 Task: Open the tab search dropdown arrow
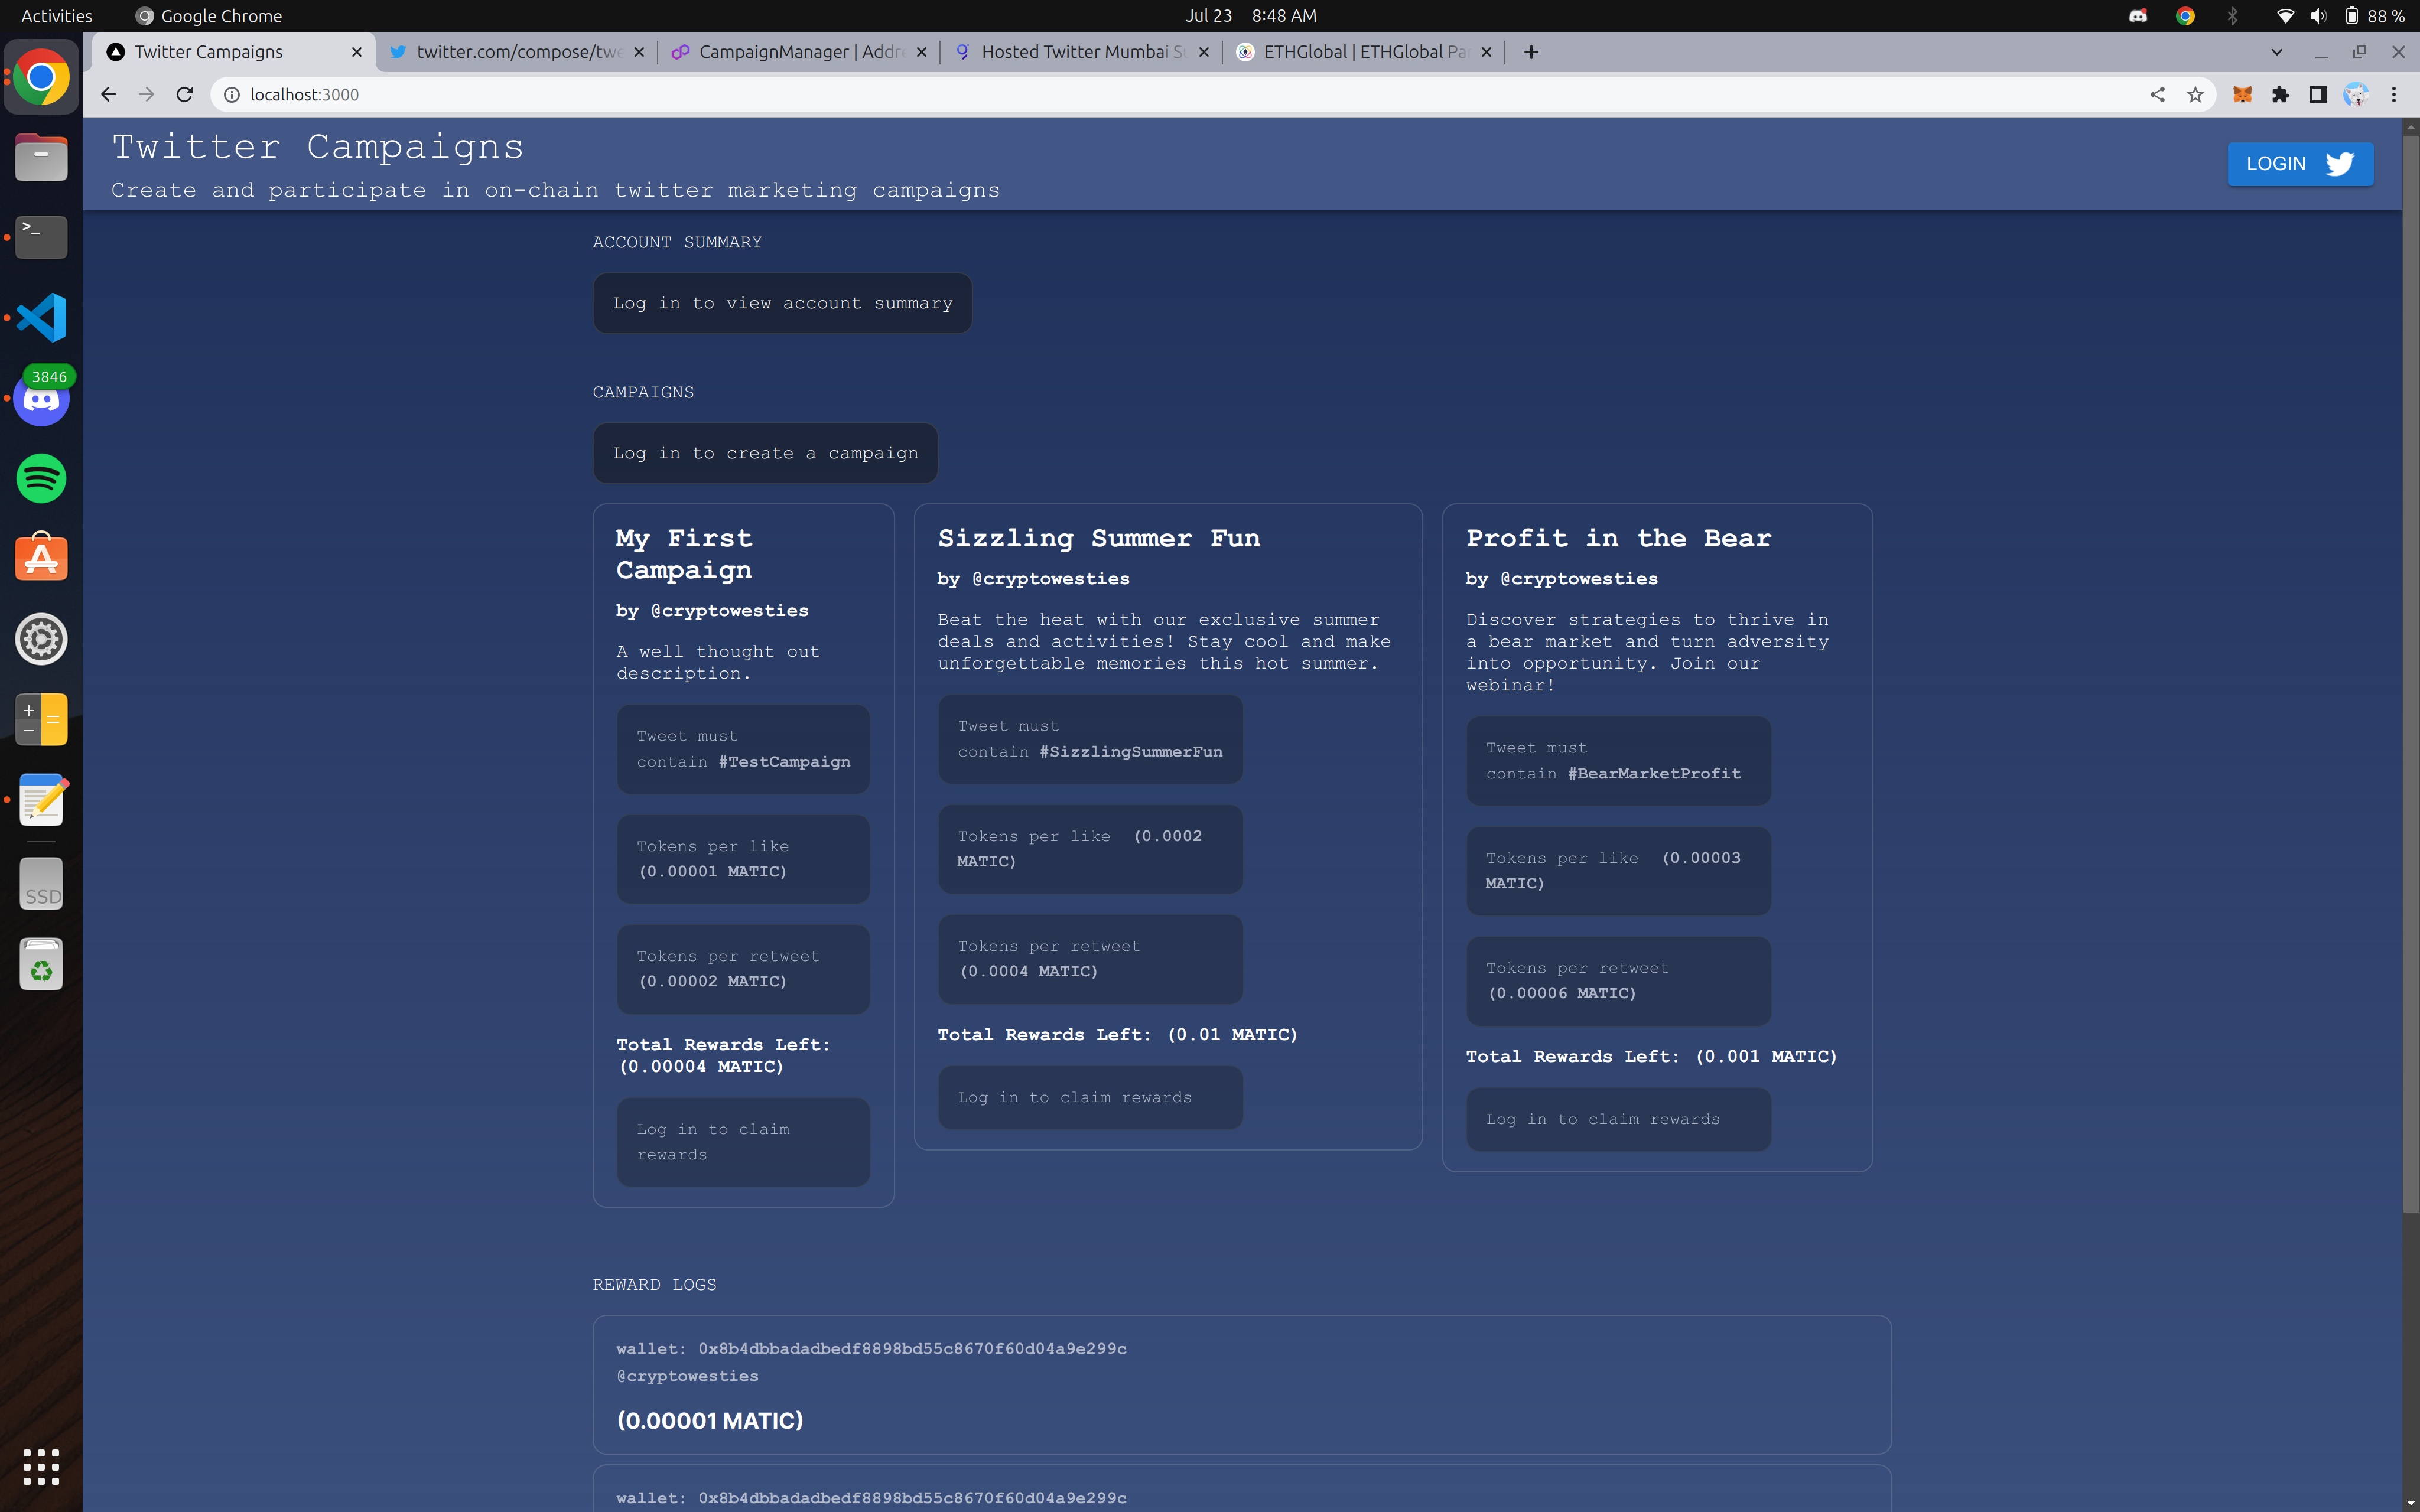click(x=2277, y=52)
